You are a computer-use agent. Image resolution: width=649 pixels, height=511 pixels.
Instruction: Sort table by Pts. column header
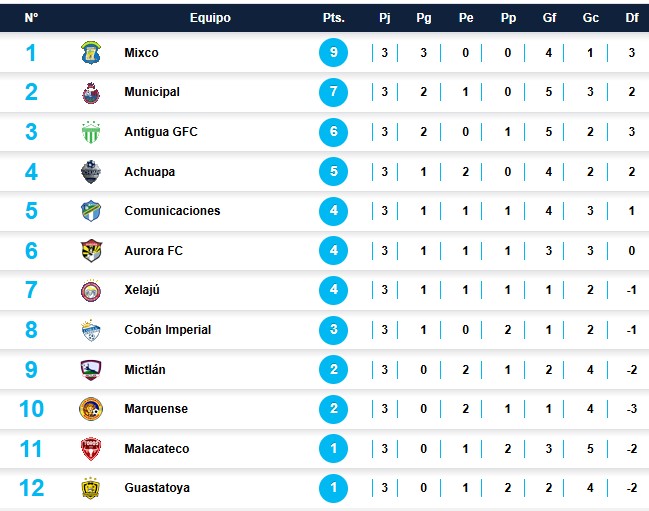pyautogui.click(x=333, y=18)
